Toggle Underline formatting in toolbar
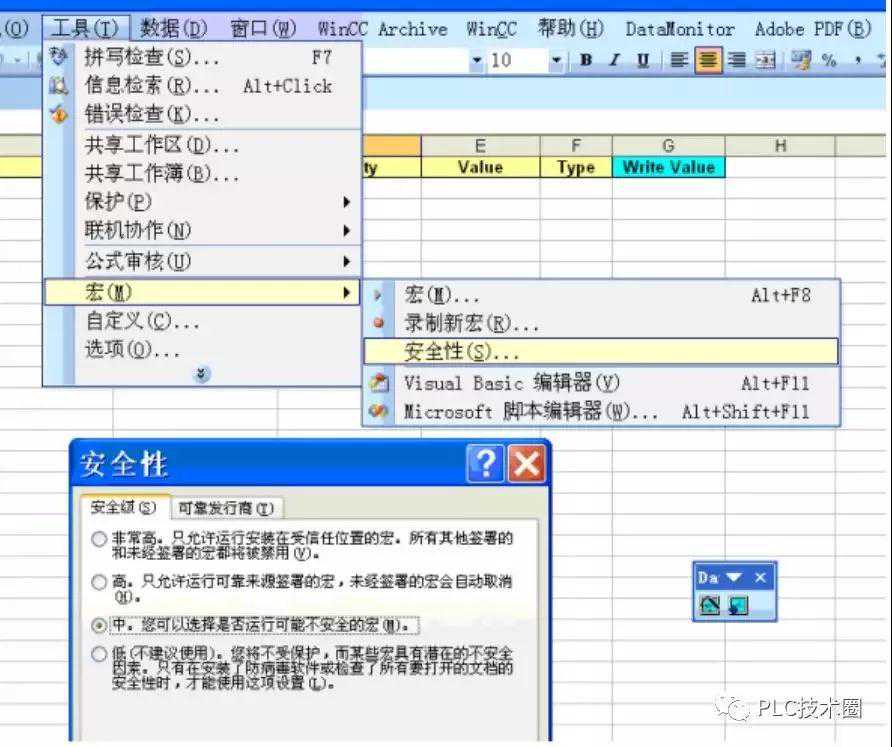 [x=642, y=61]
